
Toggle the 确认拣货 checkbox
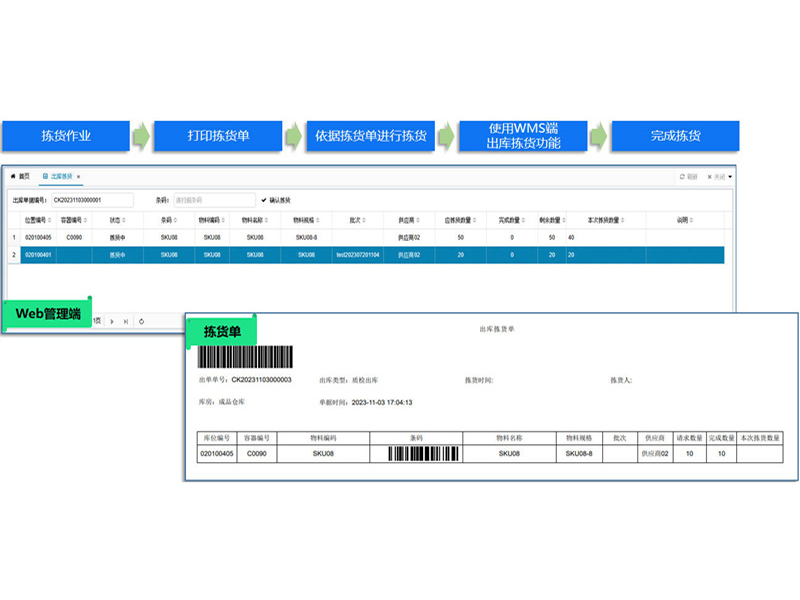[x=263, y=200]
